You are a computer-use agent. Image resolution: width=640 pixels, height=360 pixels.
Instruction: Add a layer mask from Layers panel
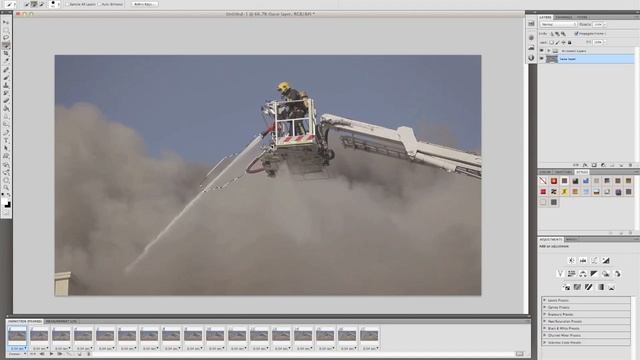pos(594,165)
